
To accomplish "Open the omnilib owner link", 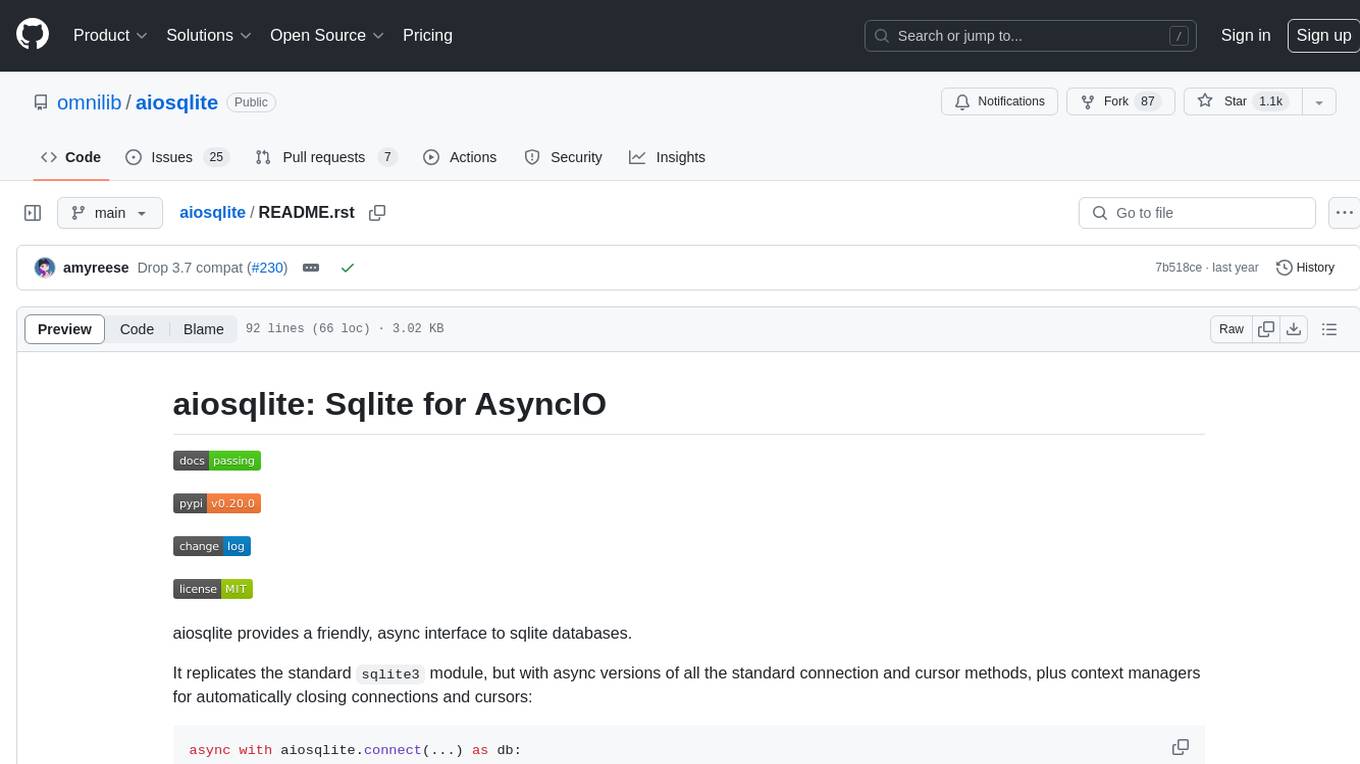I will [x=89, y=102].
